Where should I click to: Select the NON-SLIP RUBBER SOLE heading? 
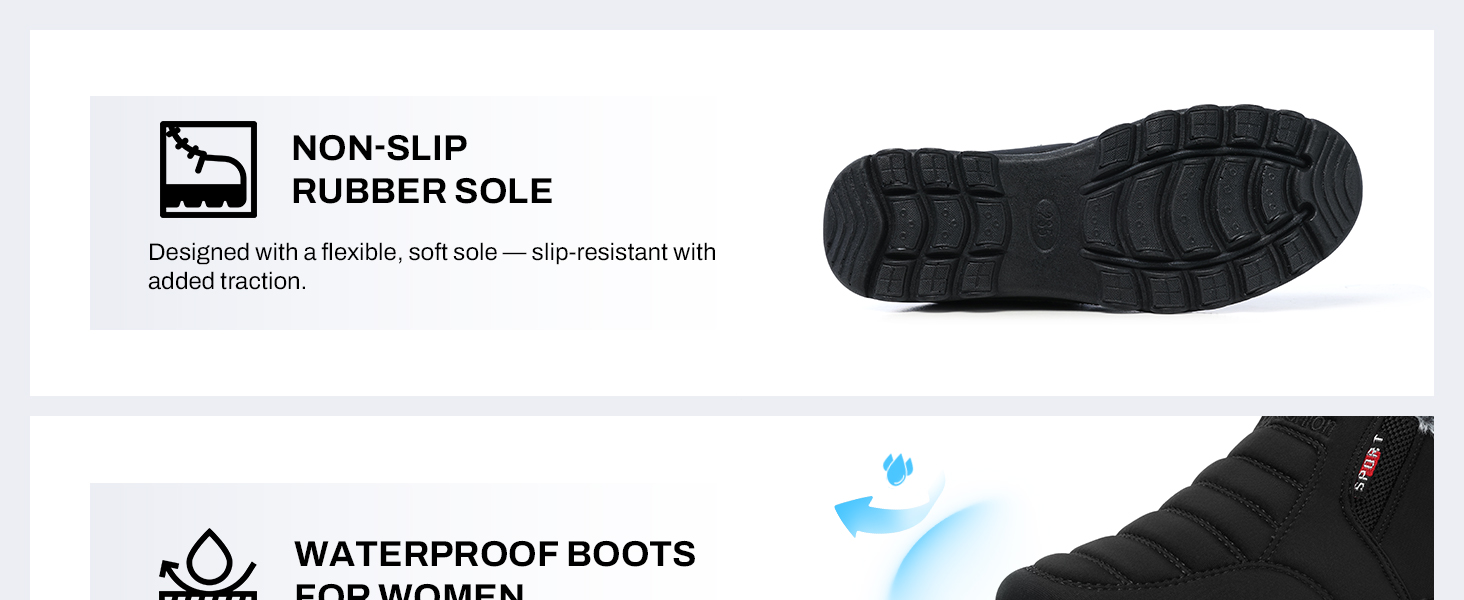point(422,169)
